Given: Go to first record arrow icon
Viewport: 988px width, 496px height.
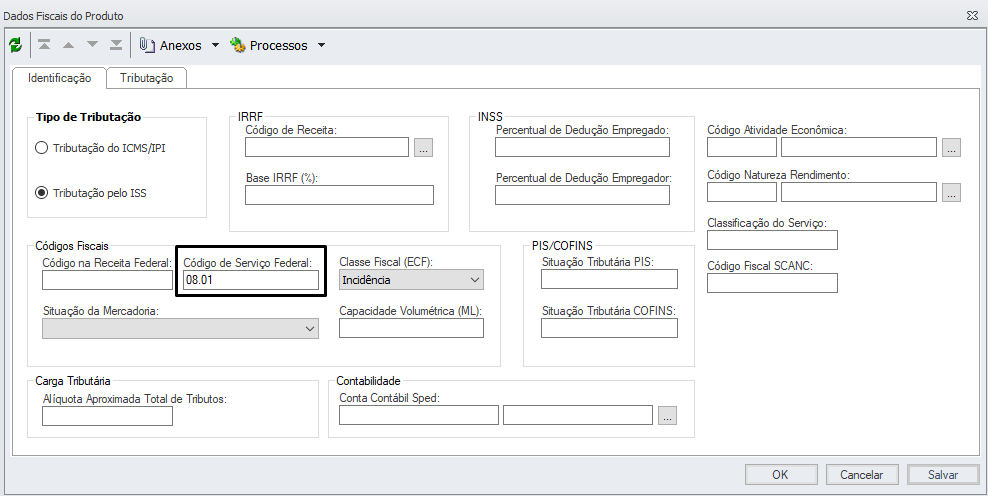Looking at the screenshot, I should 44,45.
